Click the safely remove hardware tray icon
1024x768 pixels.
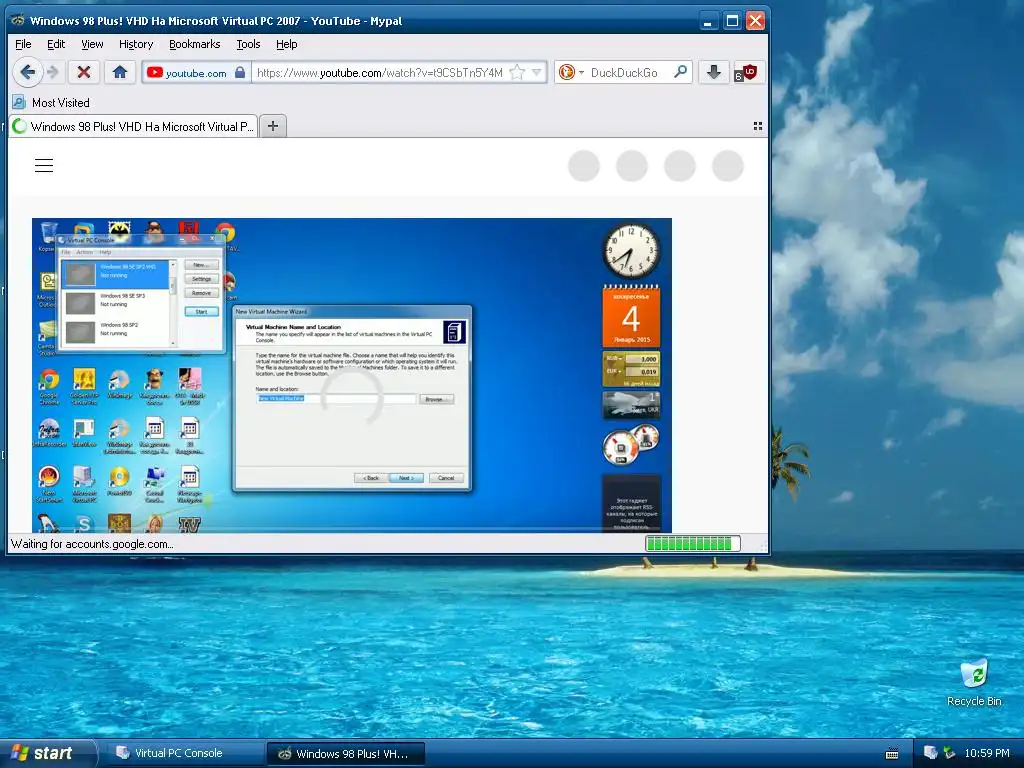coord(949,753)
